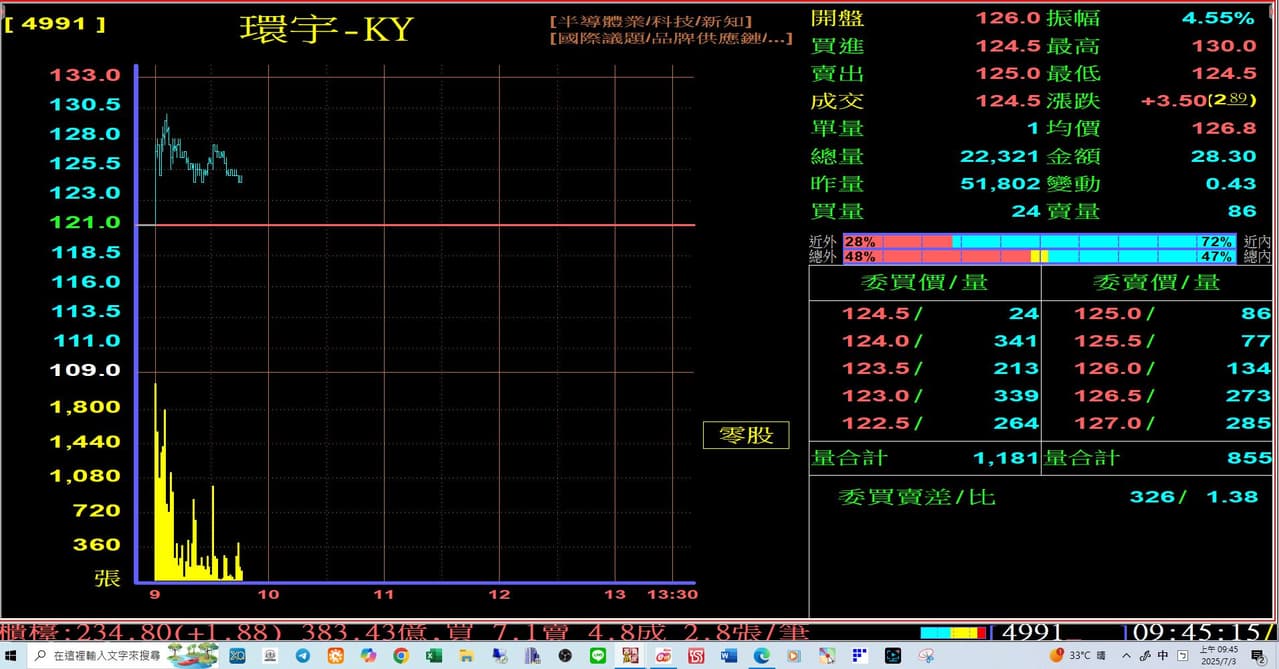Click the 委賣價/量 column header

click(1156, 282)
